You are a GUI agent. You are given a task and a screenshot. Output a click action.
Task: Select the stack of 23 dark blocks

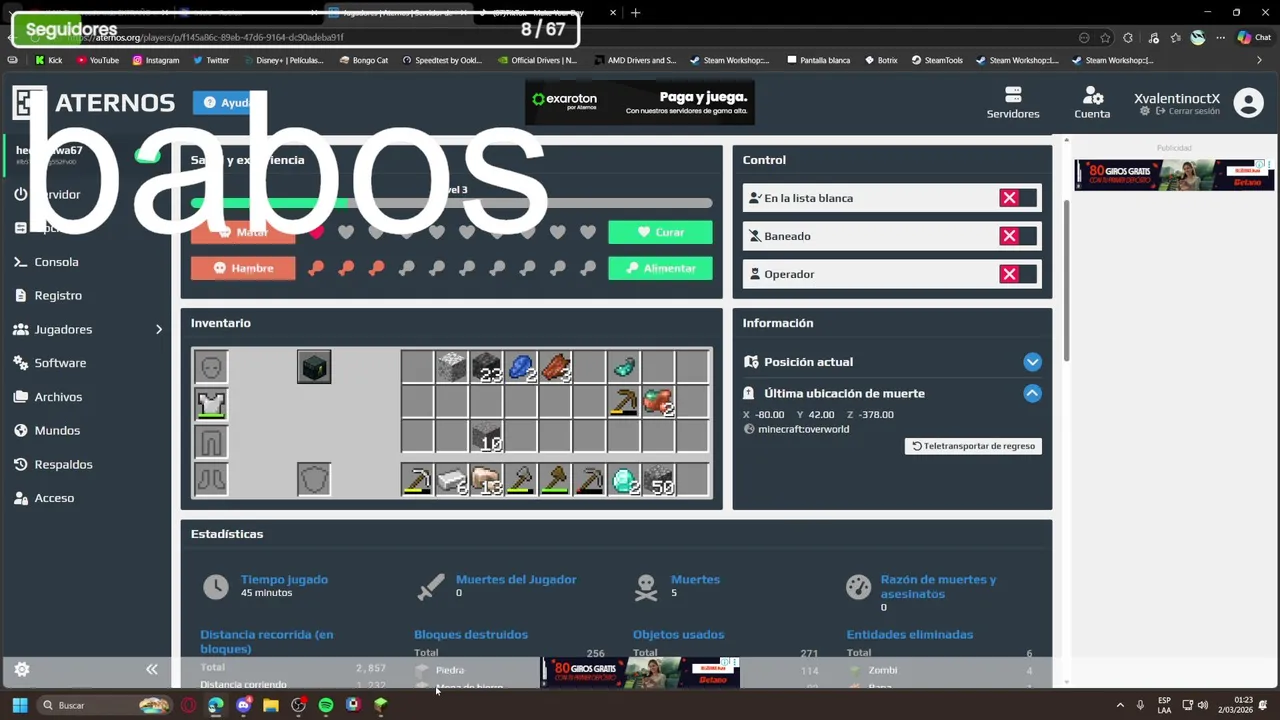[486, 368]
